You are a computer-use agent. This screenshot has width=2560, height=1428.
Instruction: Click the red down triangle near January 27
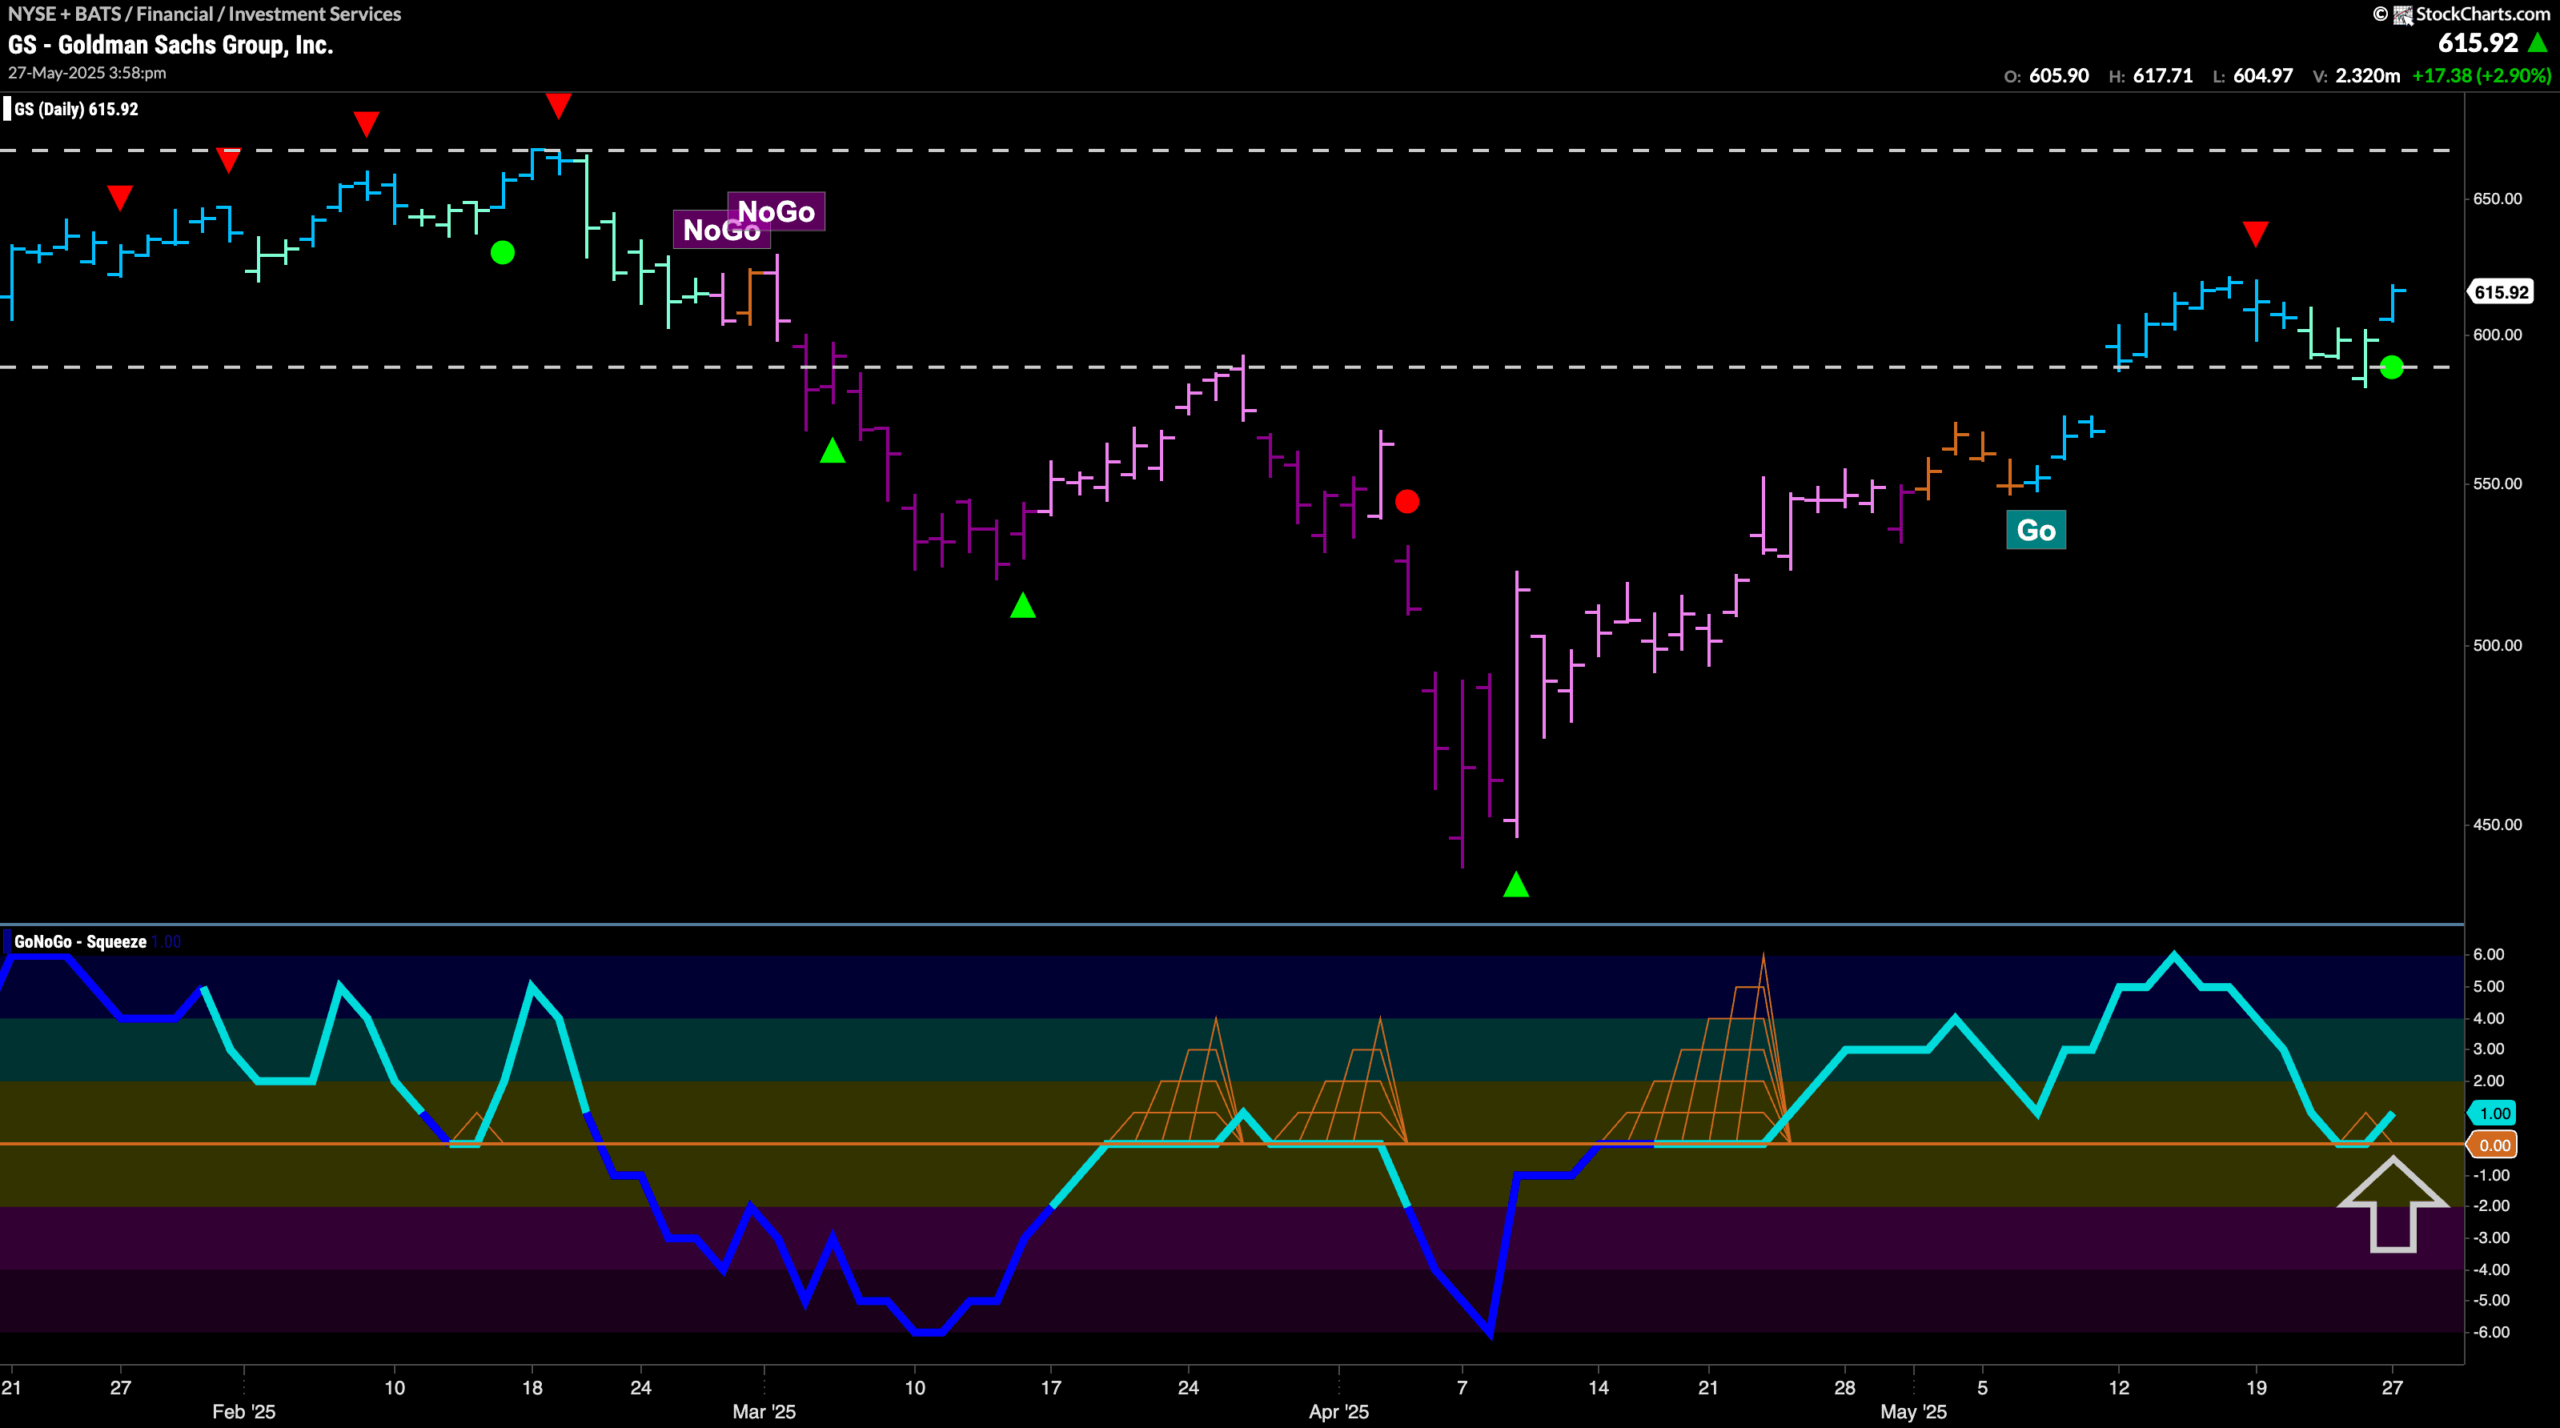coord(120,198)
